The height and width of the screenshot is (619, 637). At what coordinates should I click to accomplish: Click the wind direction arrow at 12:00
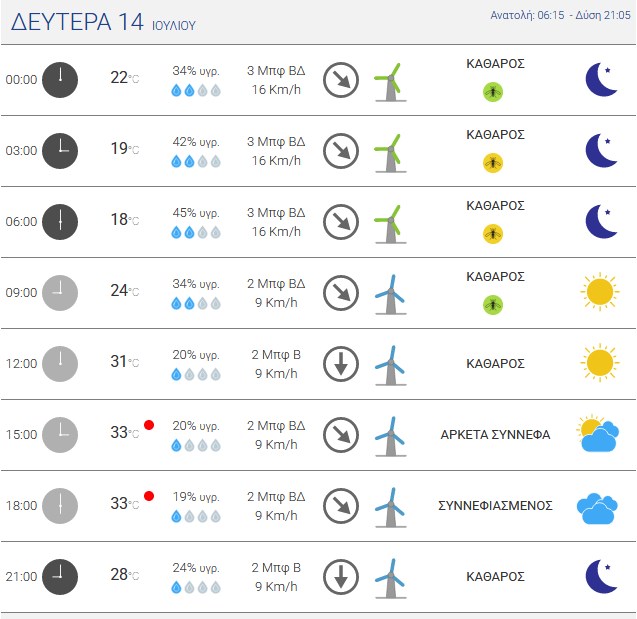pos(341,364)
